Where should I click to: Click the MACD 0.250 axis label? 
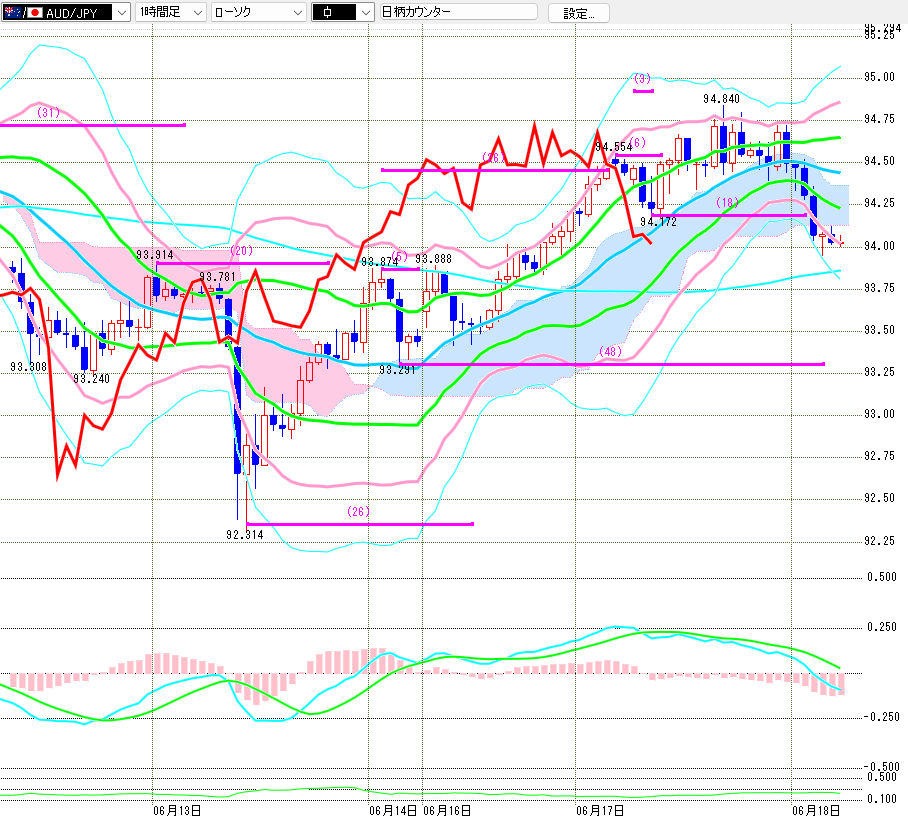pyautogui.click(x=882, y=627)
